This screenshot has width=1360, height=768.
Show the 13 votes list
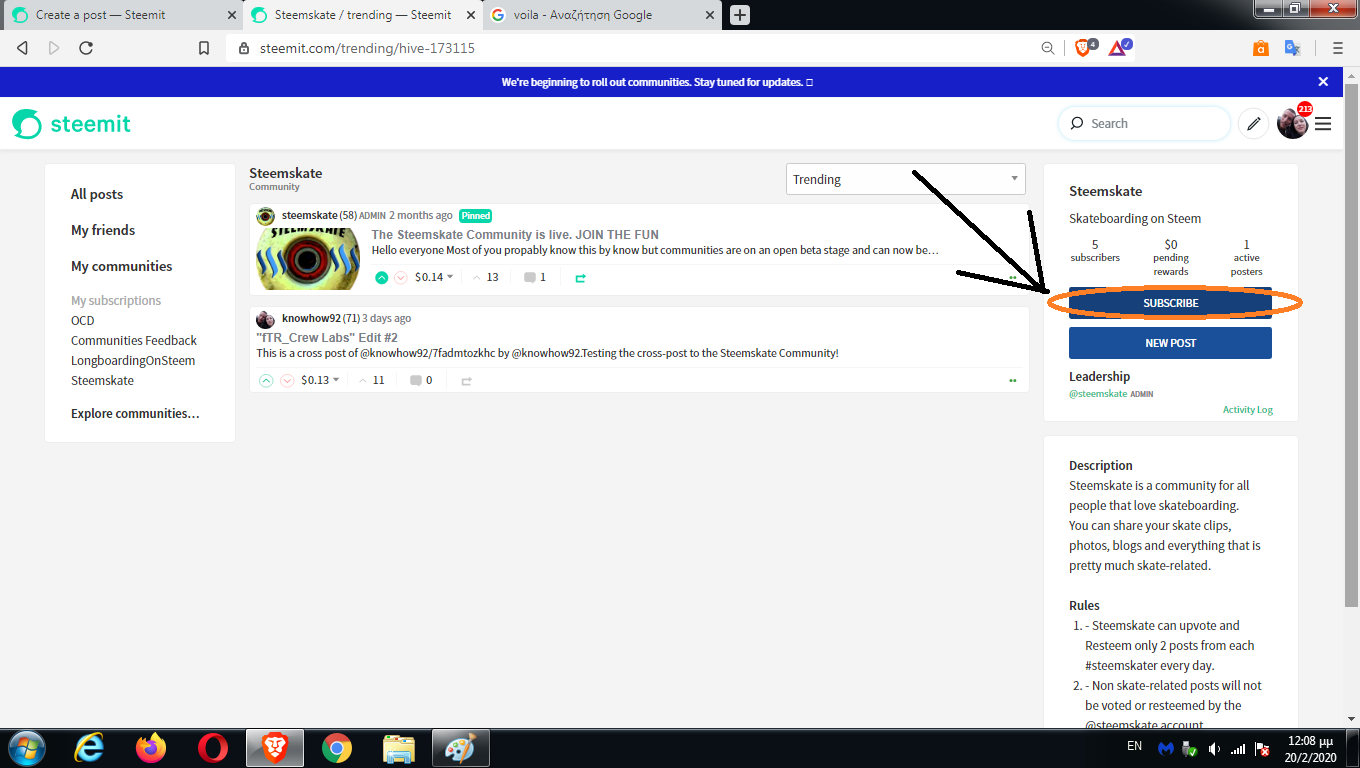point(485,277)
